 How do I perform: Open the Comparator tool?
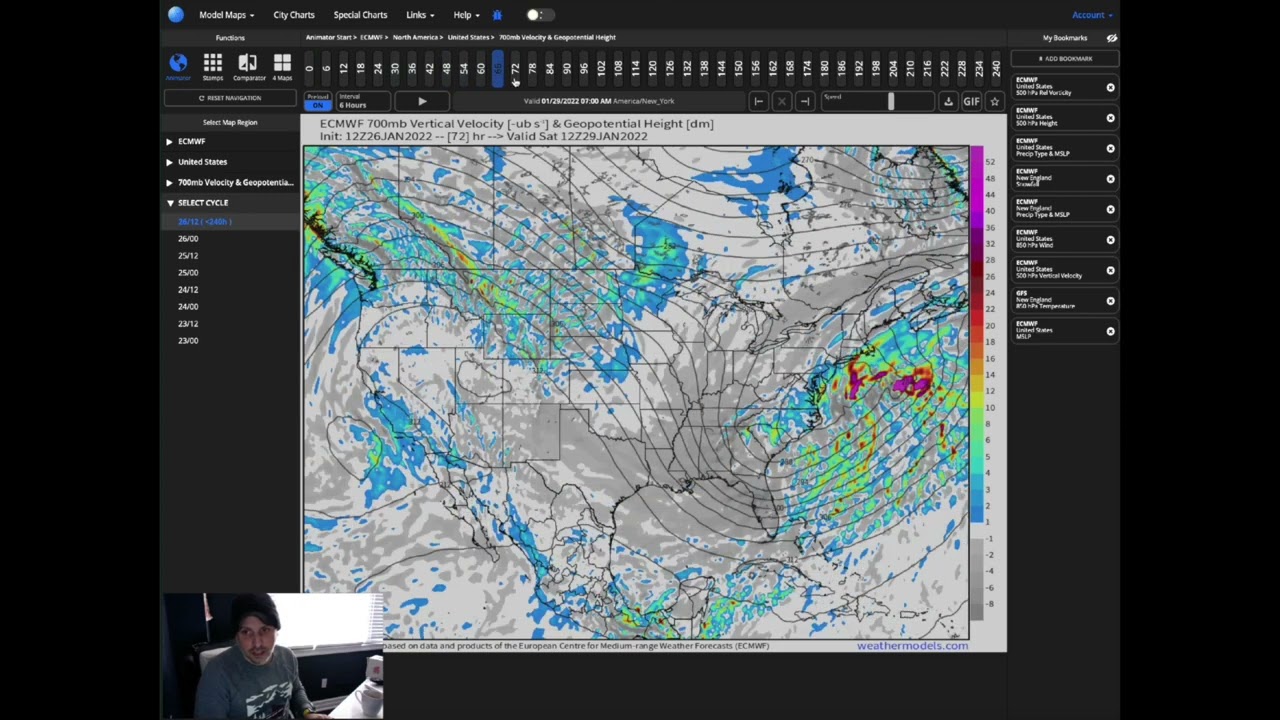coord(249,67)
